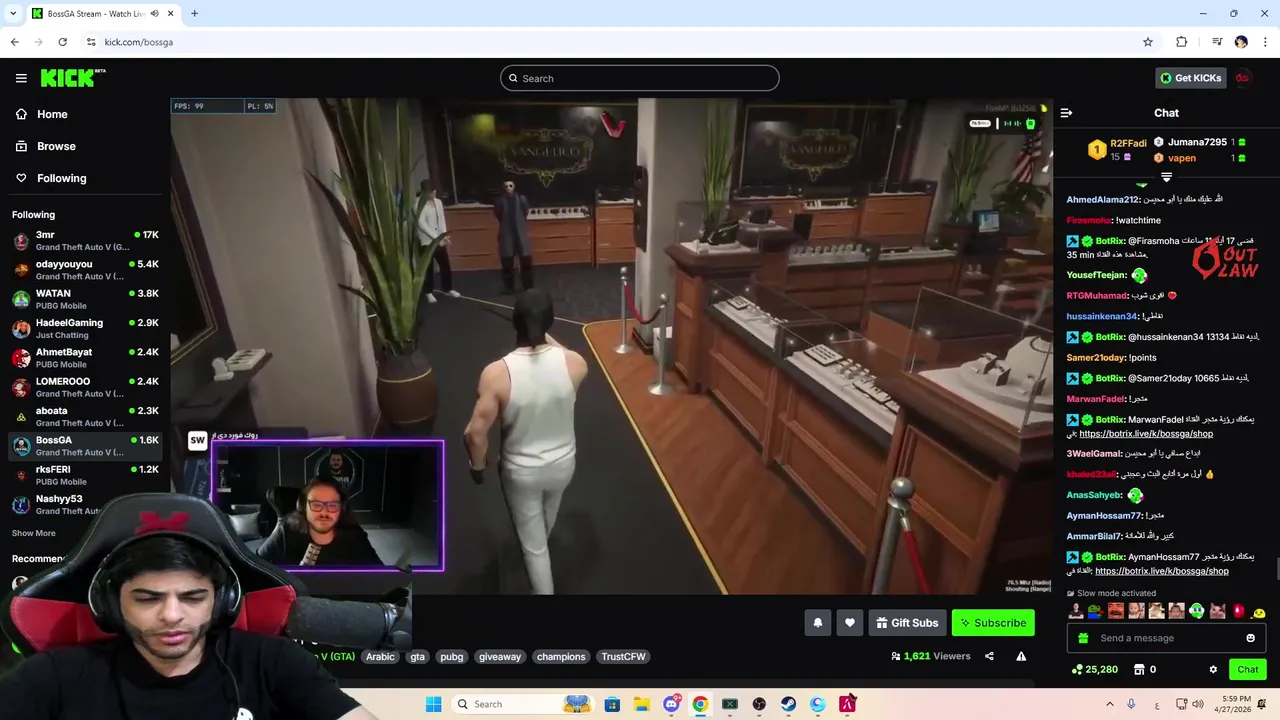Open botrix.live shop link in MarwanFadel reply
This screenshot has width=1280, height=720.
[x=1146, y=434]
